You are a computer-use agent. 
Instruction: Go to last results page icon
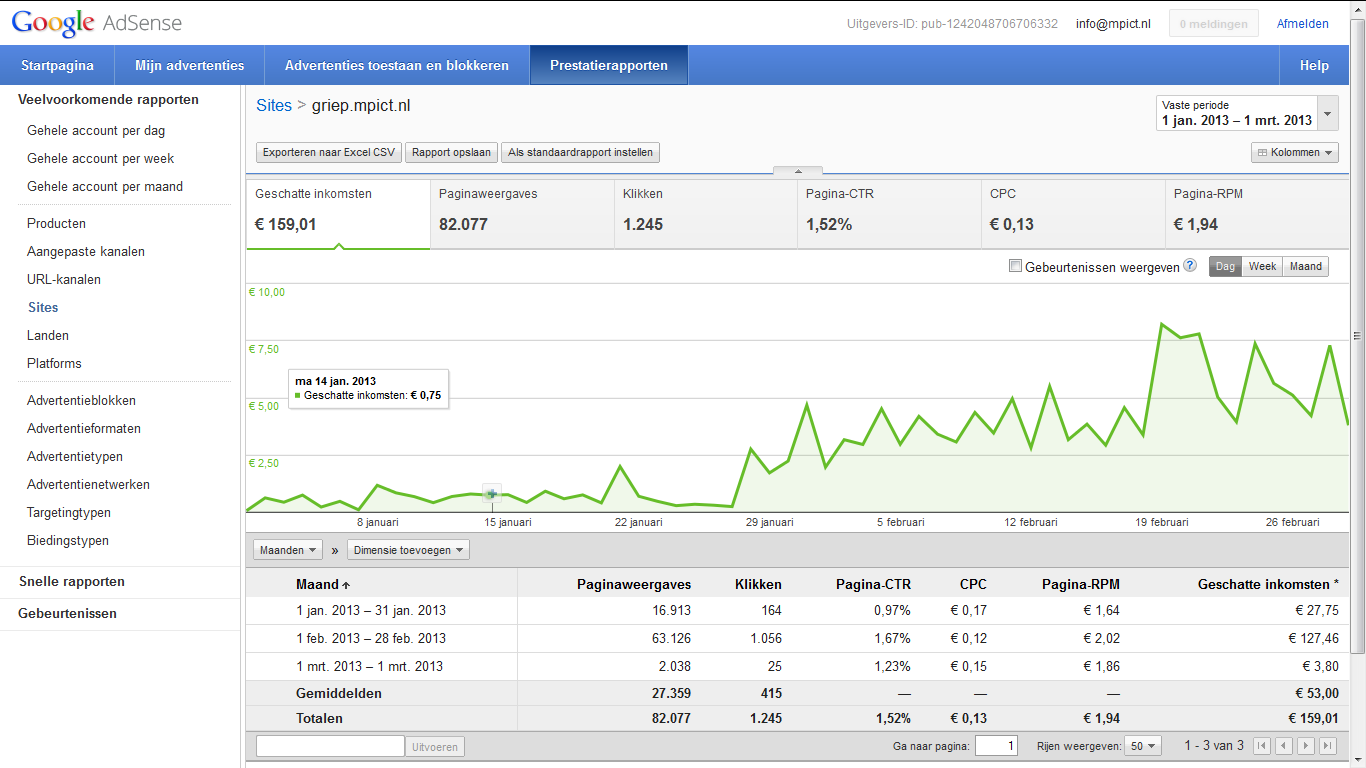1328,746
